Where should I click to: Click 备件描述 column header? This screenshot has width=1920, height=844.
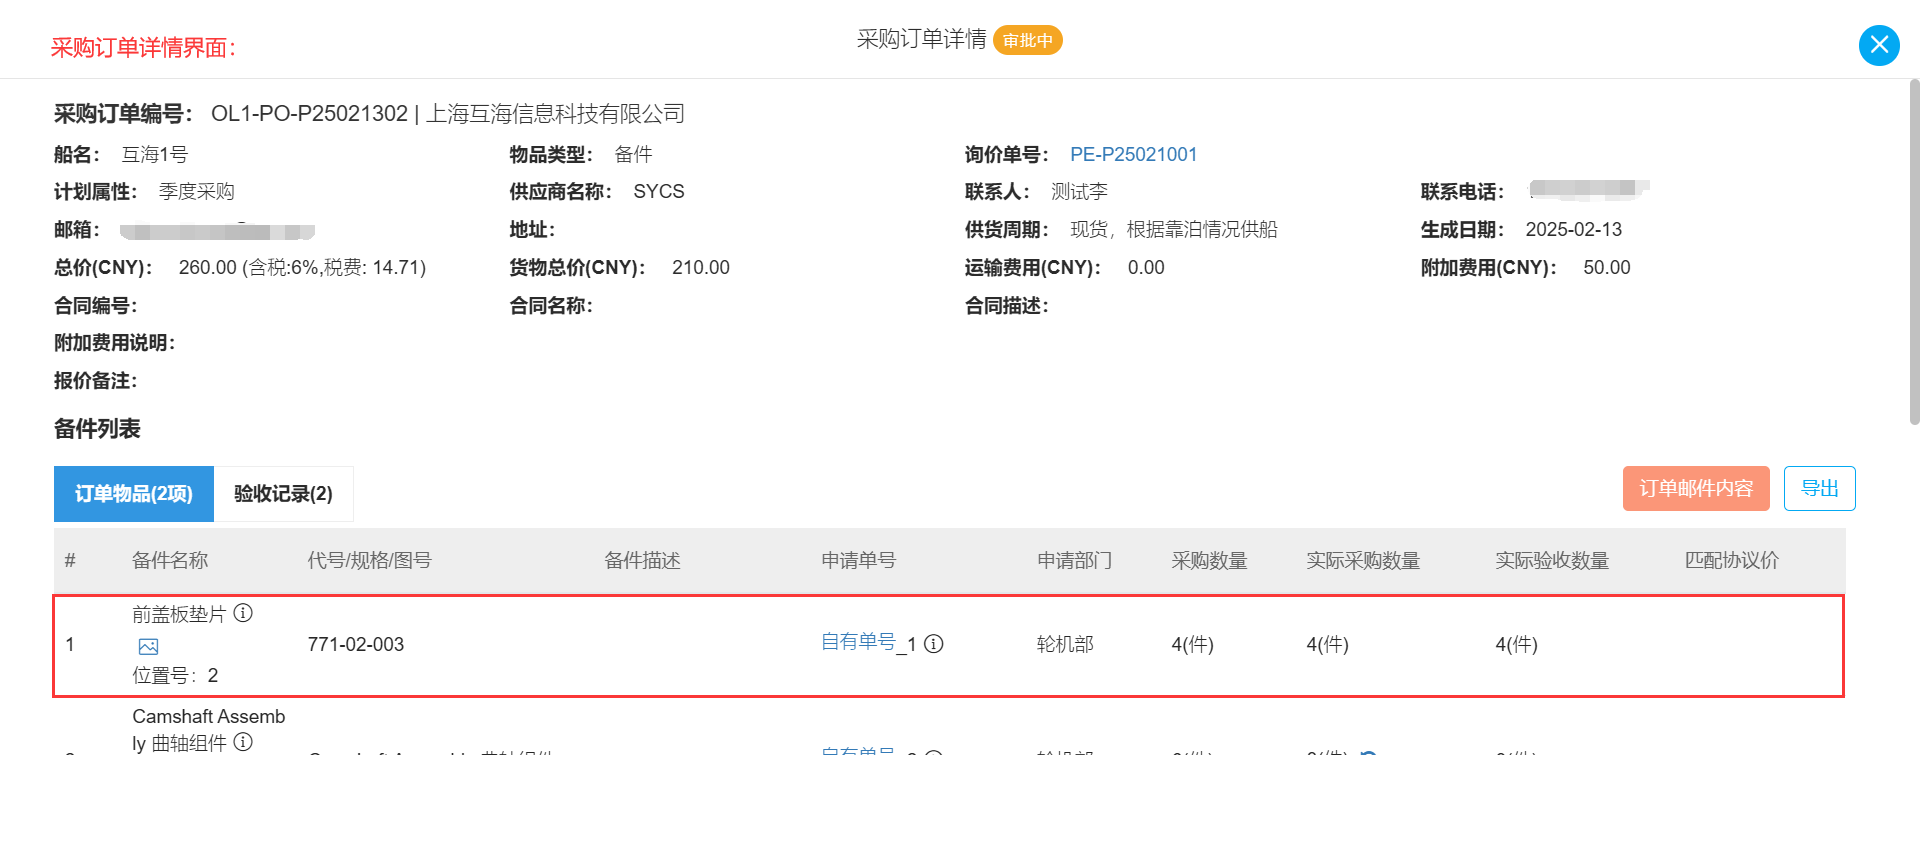pyautogui.click(x=642, y=561)
